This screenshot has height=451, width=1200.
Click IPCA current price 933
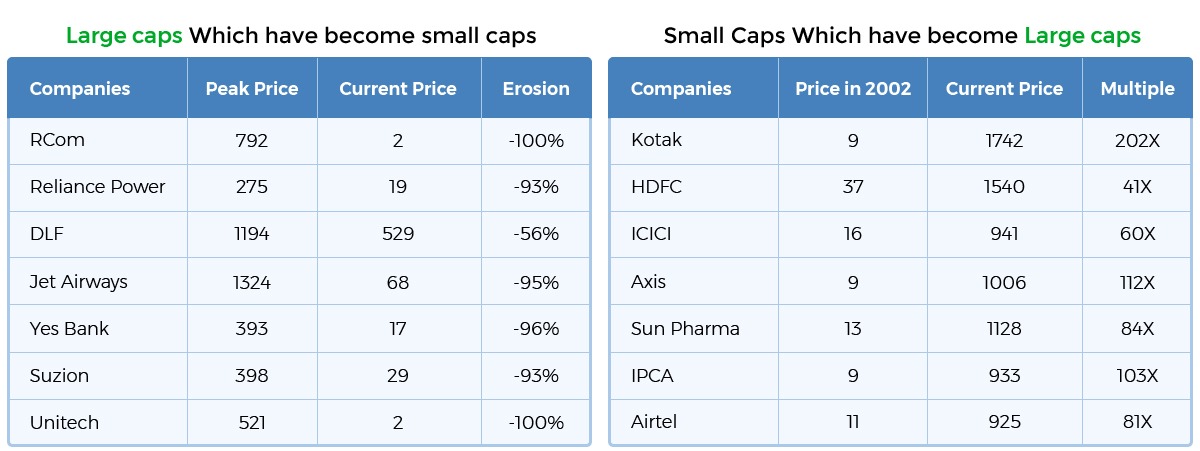1004,376
